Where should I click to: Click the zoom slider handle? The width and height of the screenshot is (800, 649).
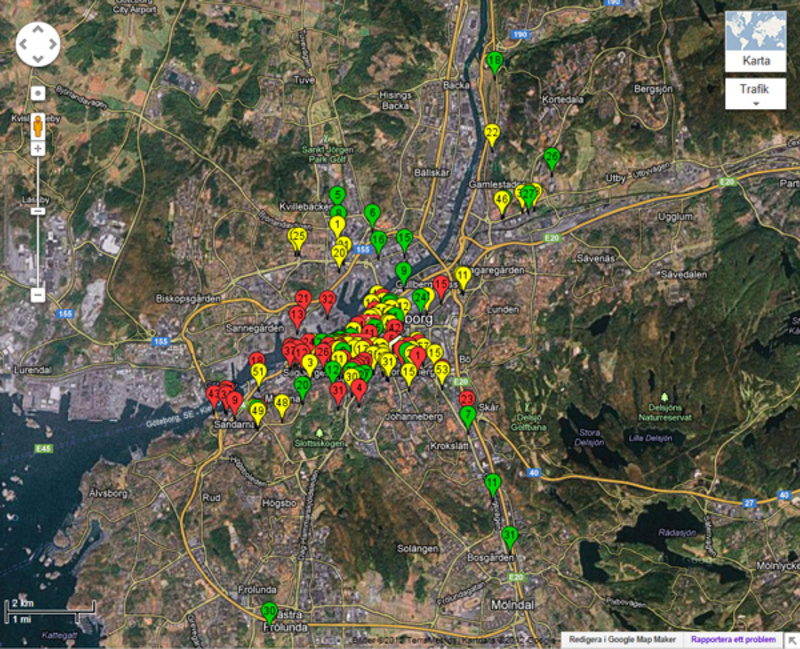[x=38, y=211]
